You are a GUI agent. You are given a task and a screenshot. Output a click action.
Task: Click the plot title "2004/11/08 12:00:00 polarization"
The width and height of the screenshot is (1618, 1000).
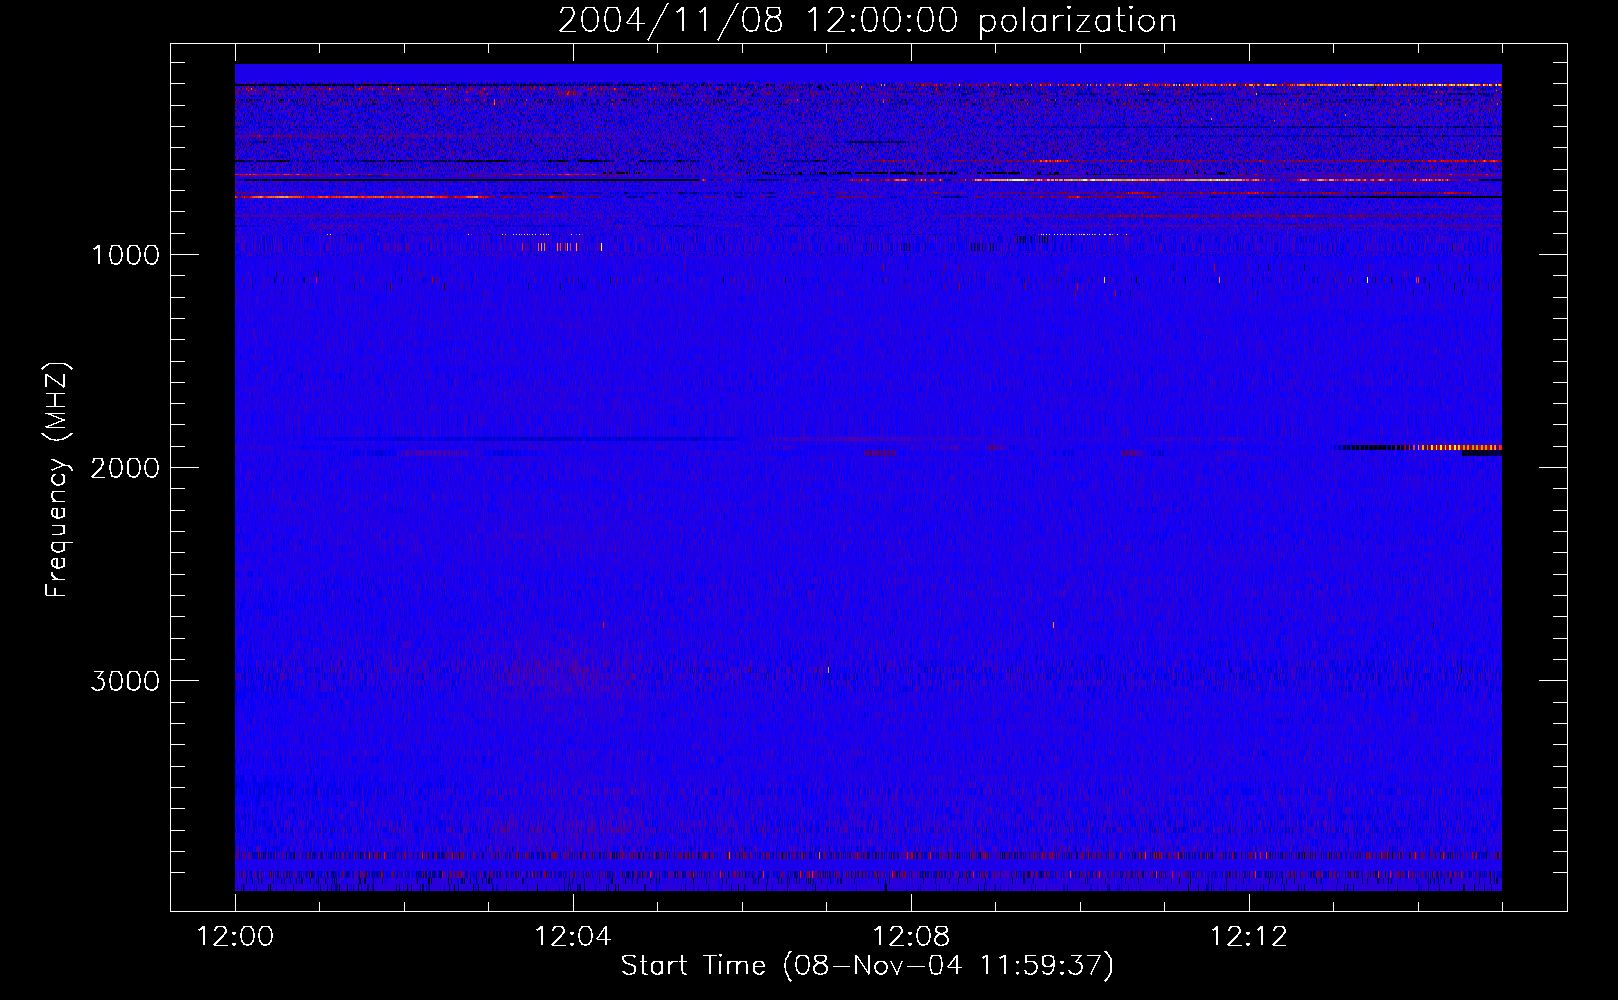[867, 21]
